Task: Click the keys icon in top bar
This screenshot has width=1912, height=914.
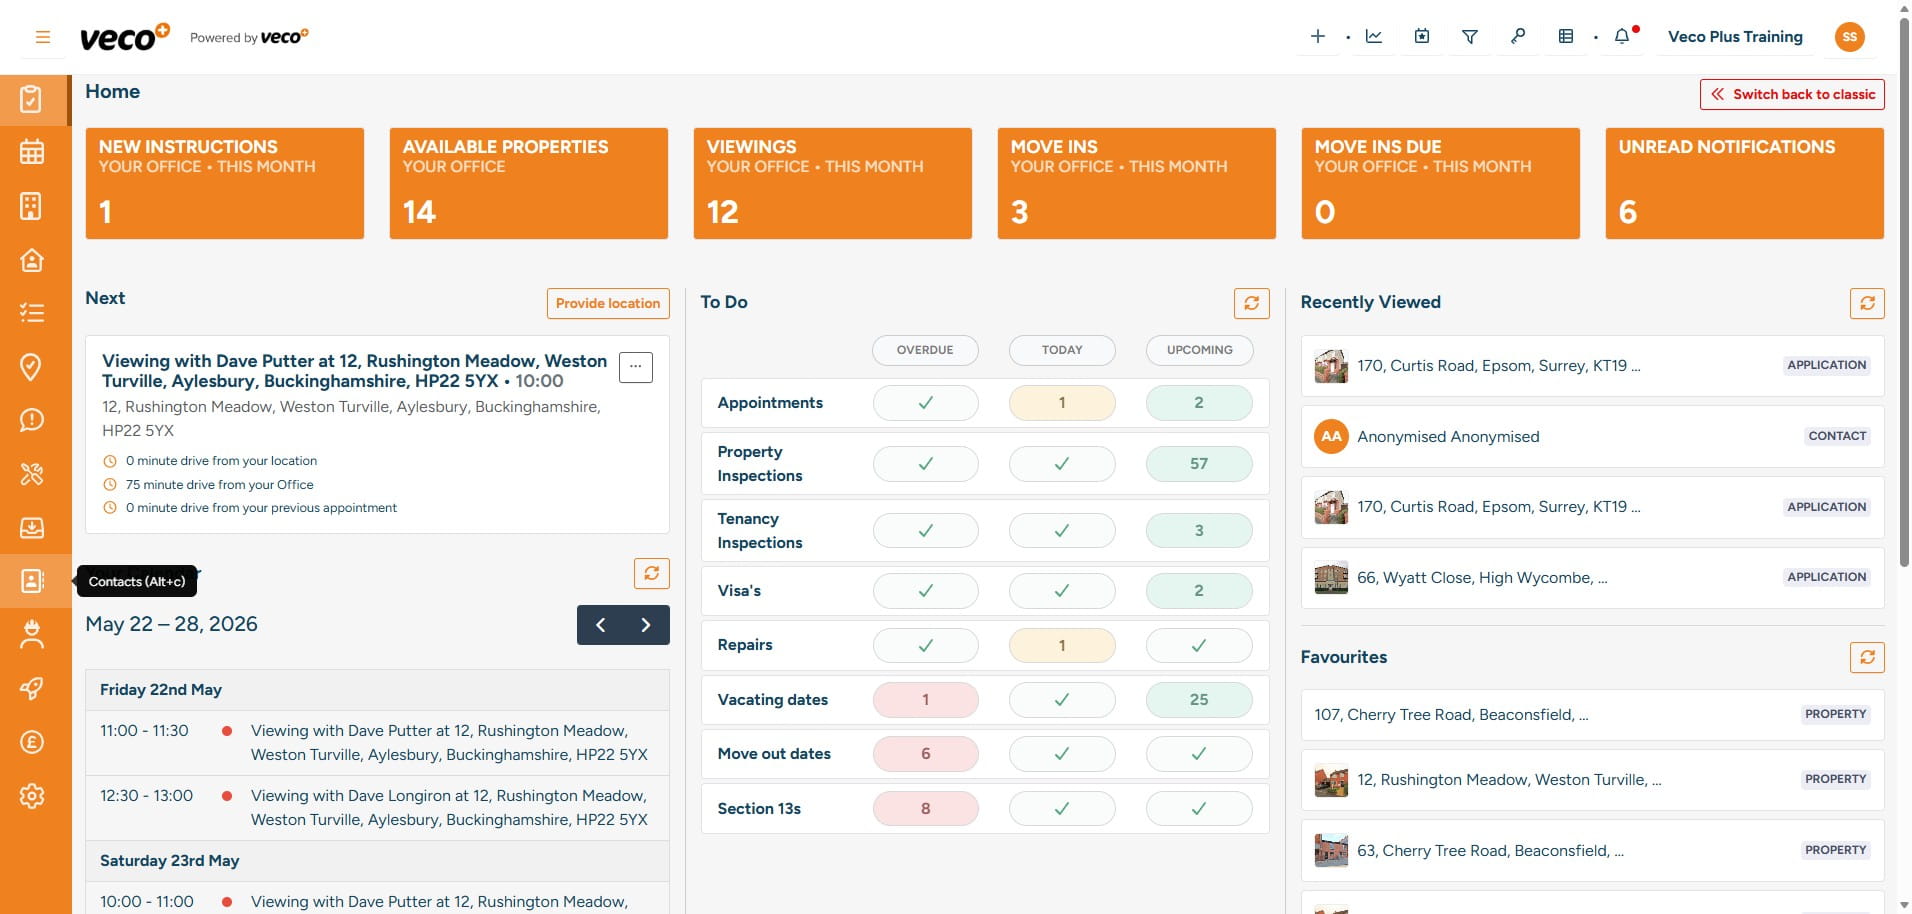Action: 1518,37
